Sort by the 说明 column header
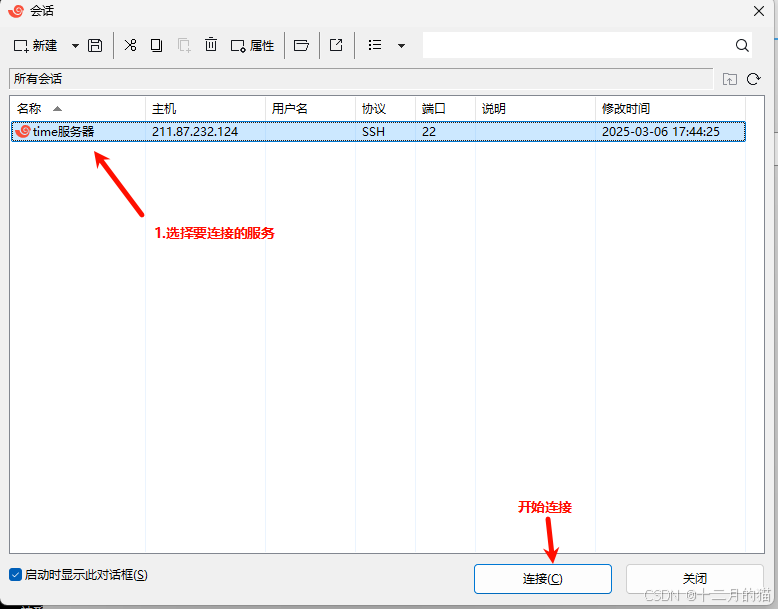Screen dimensions: 778x609 535,108
